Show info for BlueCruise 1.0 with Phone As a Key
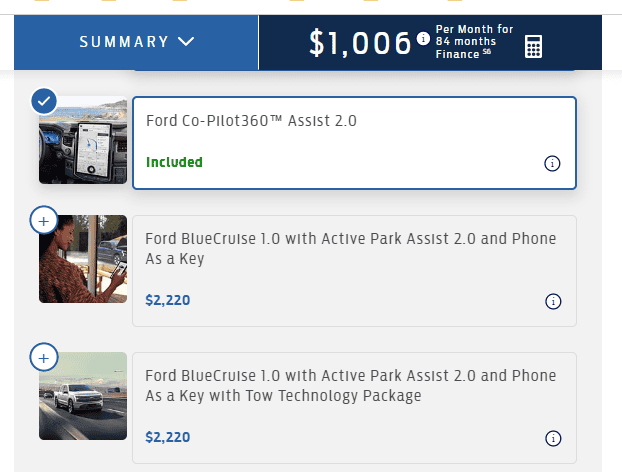The image size is (622, 472). coord(553,301)
